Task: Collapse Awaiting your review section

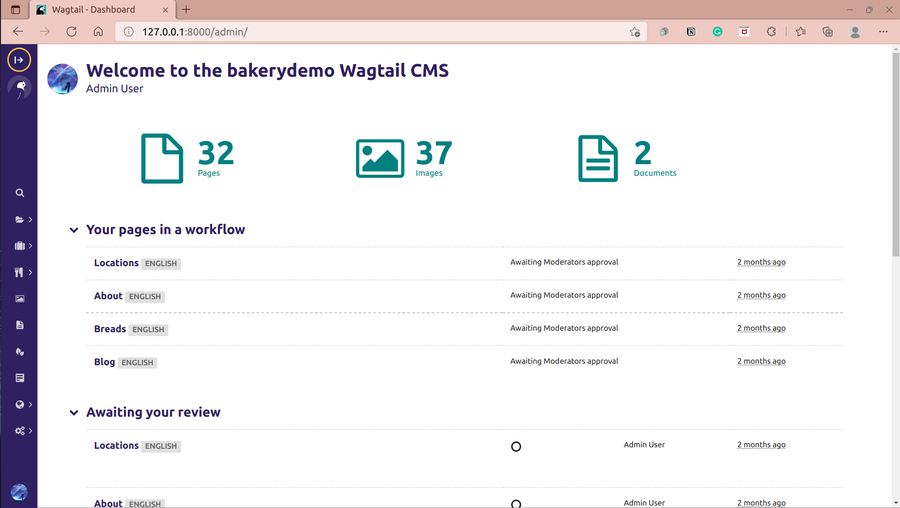Action: [x=73, y=413]
